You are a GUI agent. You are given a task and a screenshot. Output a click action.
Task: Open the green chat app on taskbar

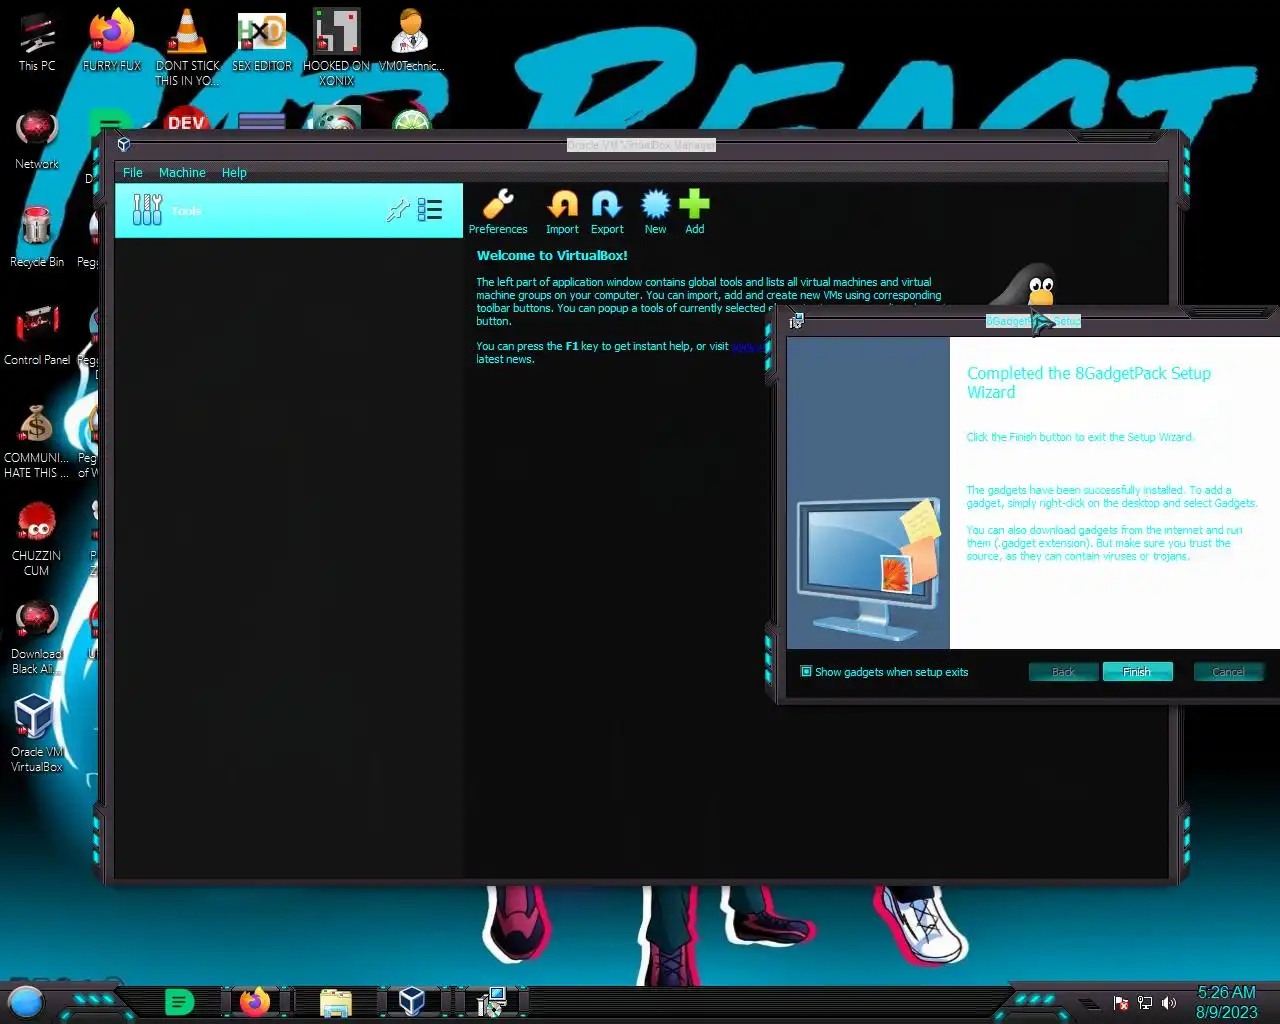(179, 1001)
